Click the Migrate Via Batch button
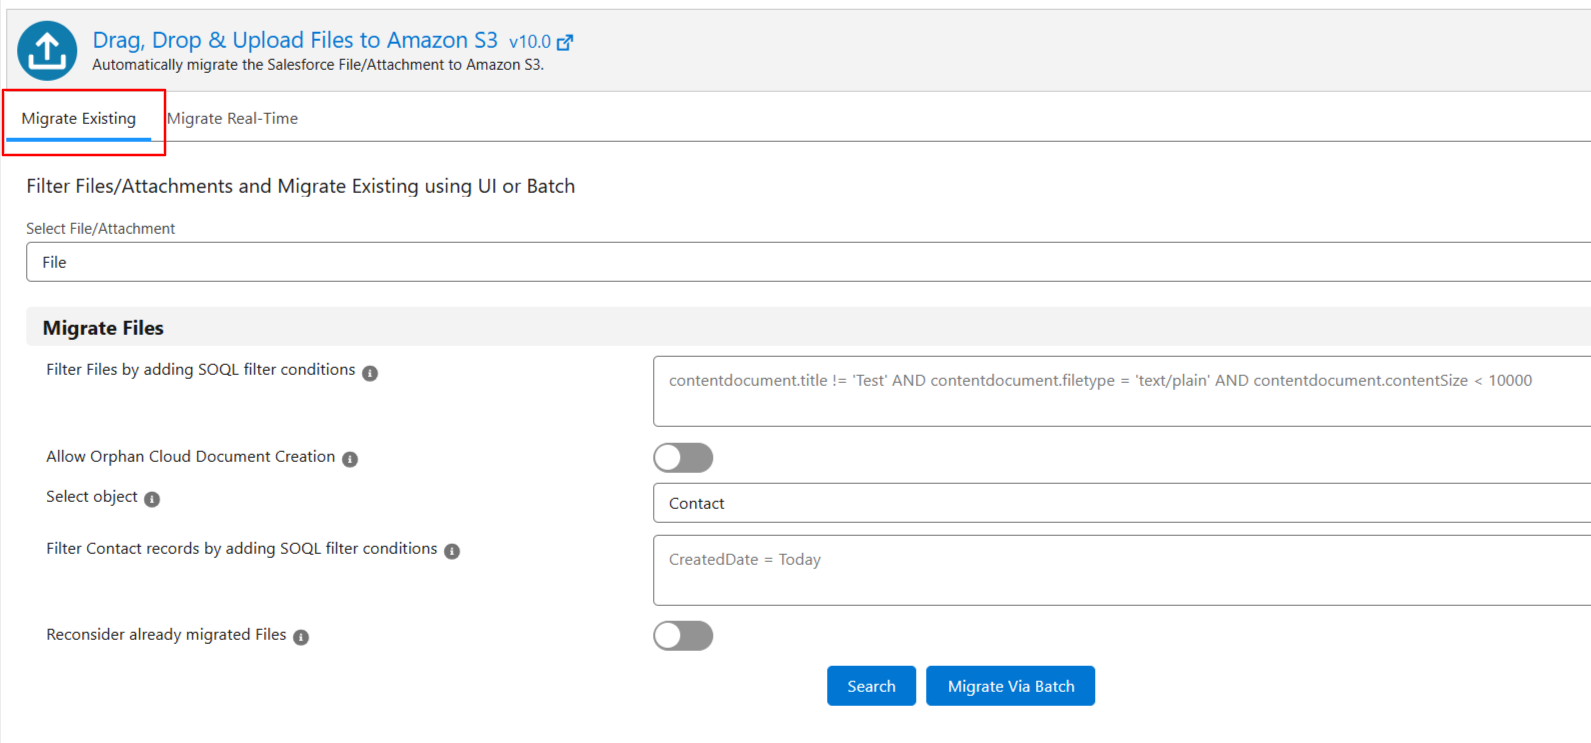Image resolution: width=1591 pixels, height=743 pixels. [1010, 686]
